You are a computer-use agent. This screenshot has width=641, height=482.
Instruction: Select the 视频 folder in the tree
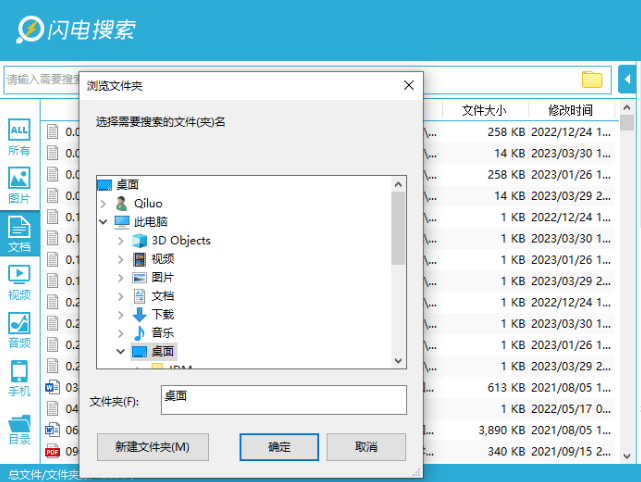(154, 259)
